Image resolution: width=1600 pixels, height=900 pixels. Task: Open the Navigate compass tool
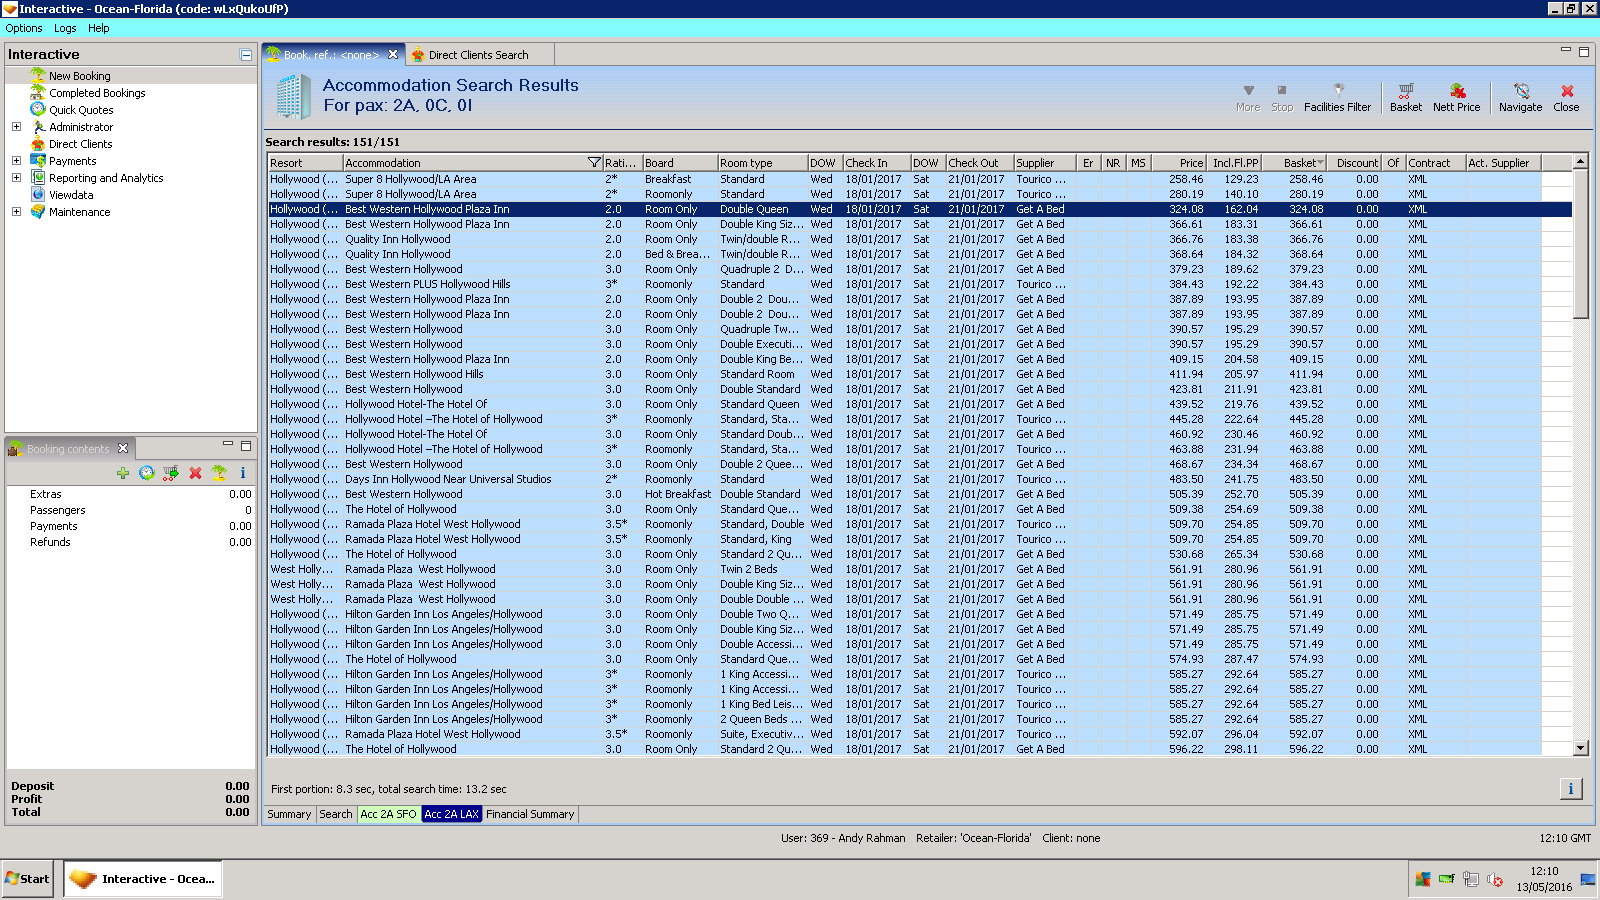coord(1520,92)
